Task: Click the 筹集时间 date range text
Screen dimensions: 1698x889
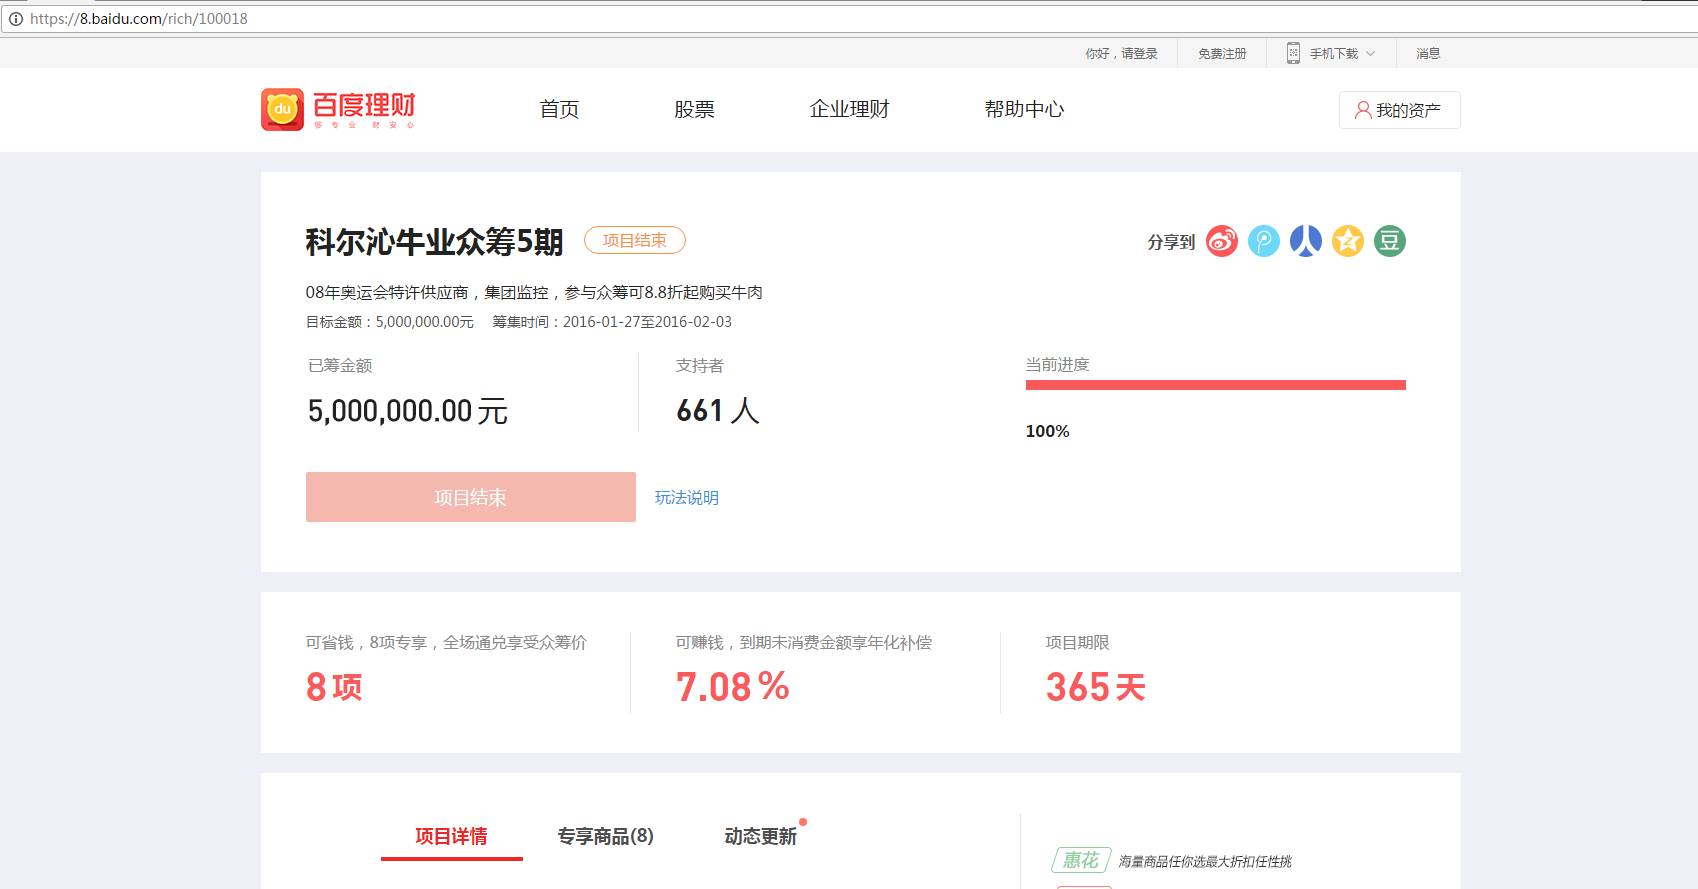Action: point(612,322)
